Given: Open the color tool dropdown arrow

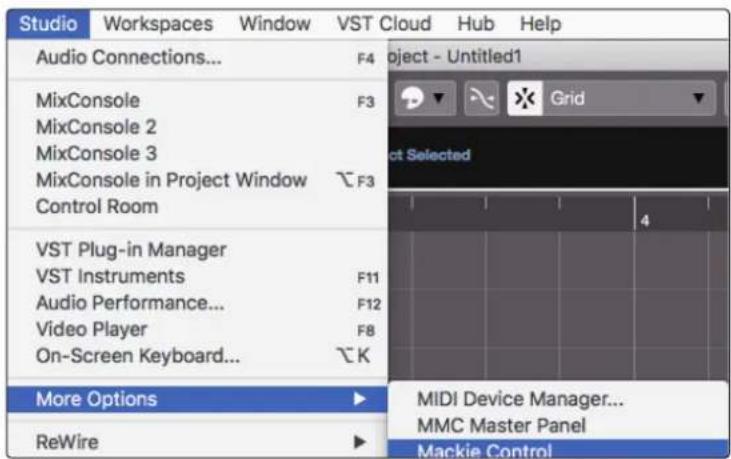Looking at the screenshot, I should tap(439, 98).
